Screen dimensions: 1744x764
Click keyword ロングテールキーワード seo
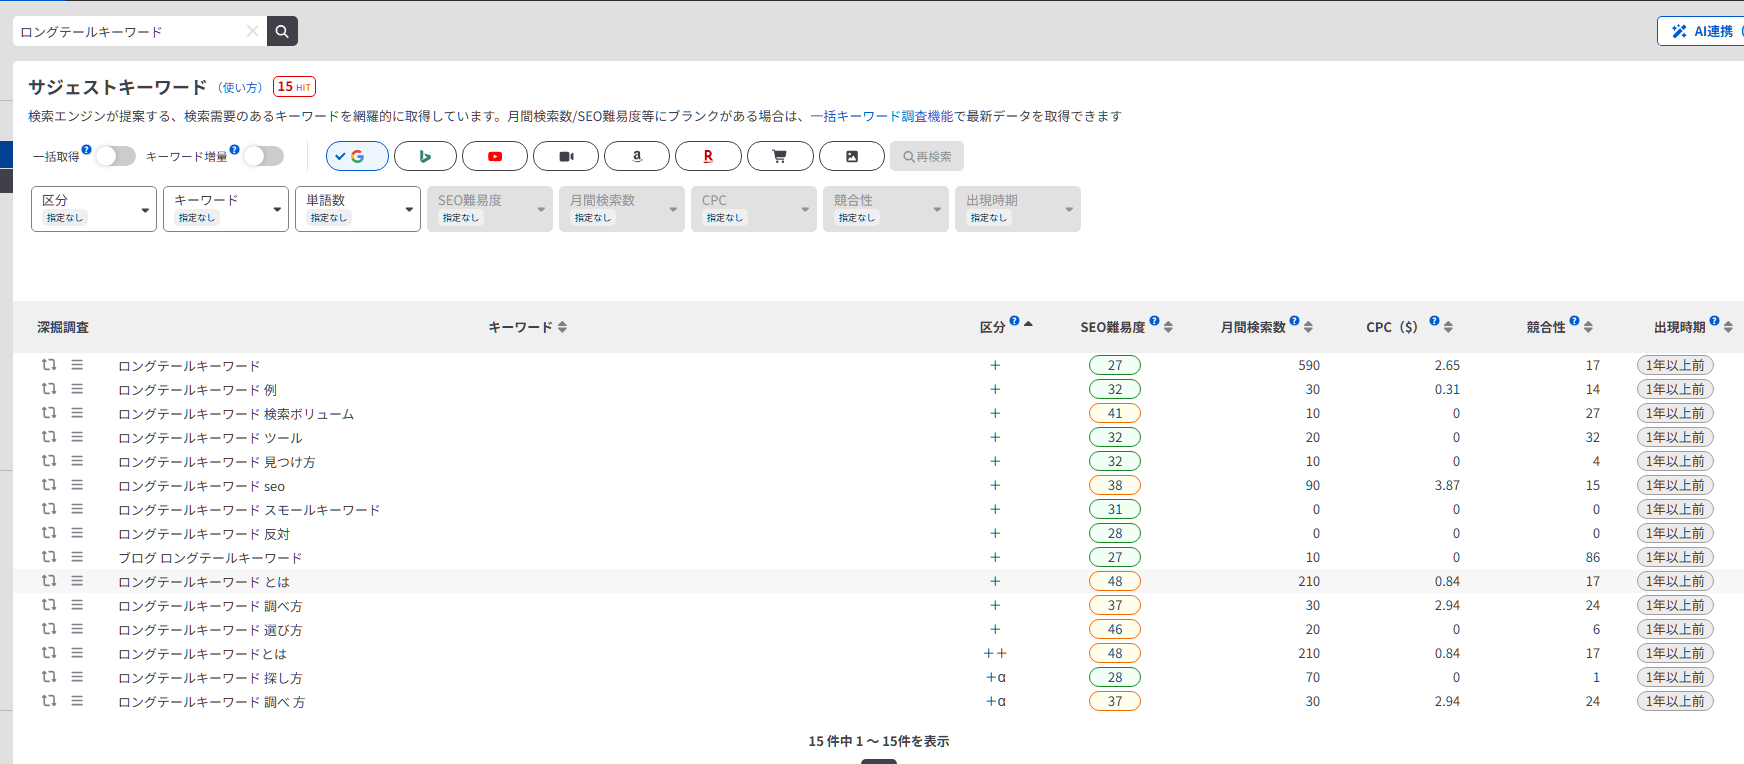coord(201,486)
